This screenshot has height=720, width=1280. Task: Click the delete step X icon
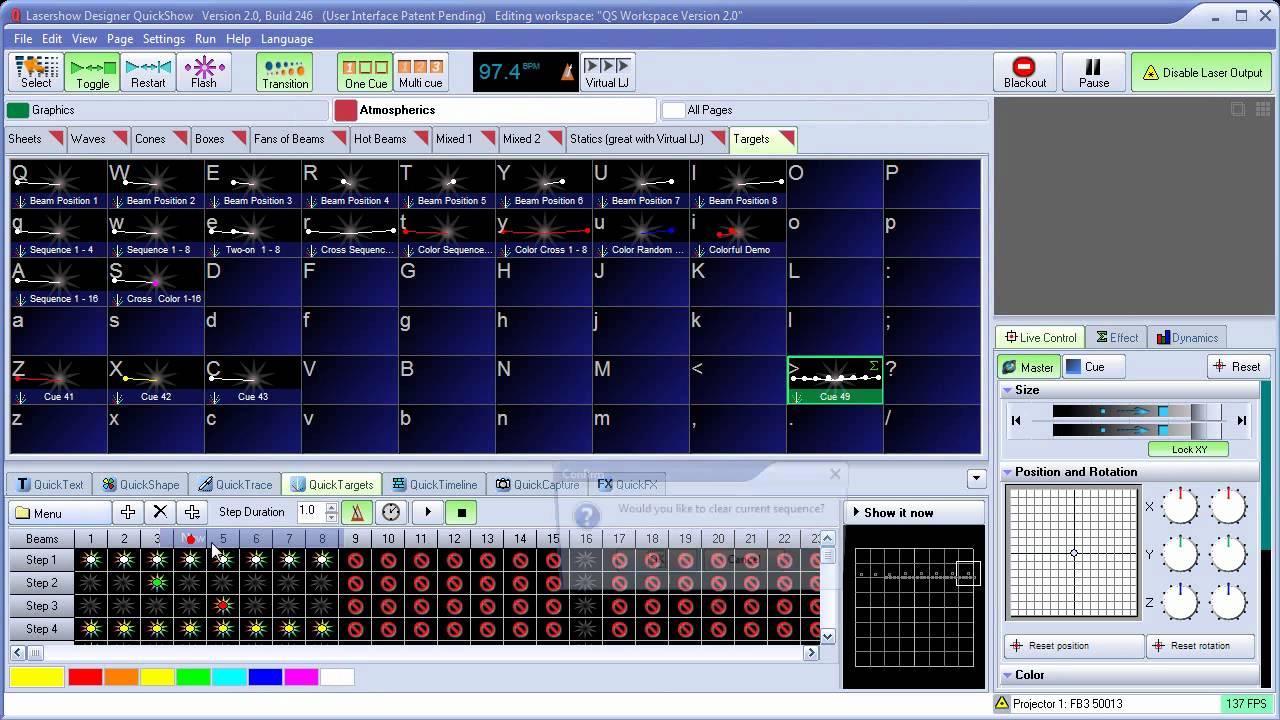[x=160, y=512]
